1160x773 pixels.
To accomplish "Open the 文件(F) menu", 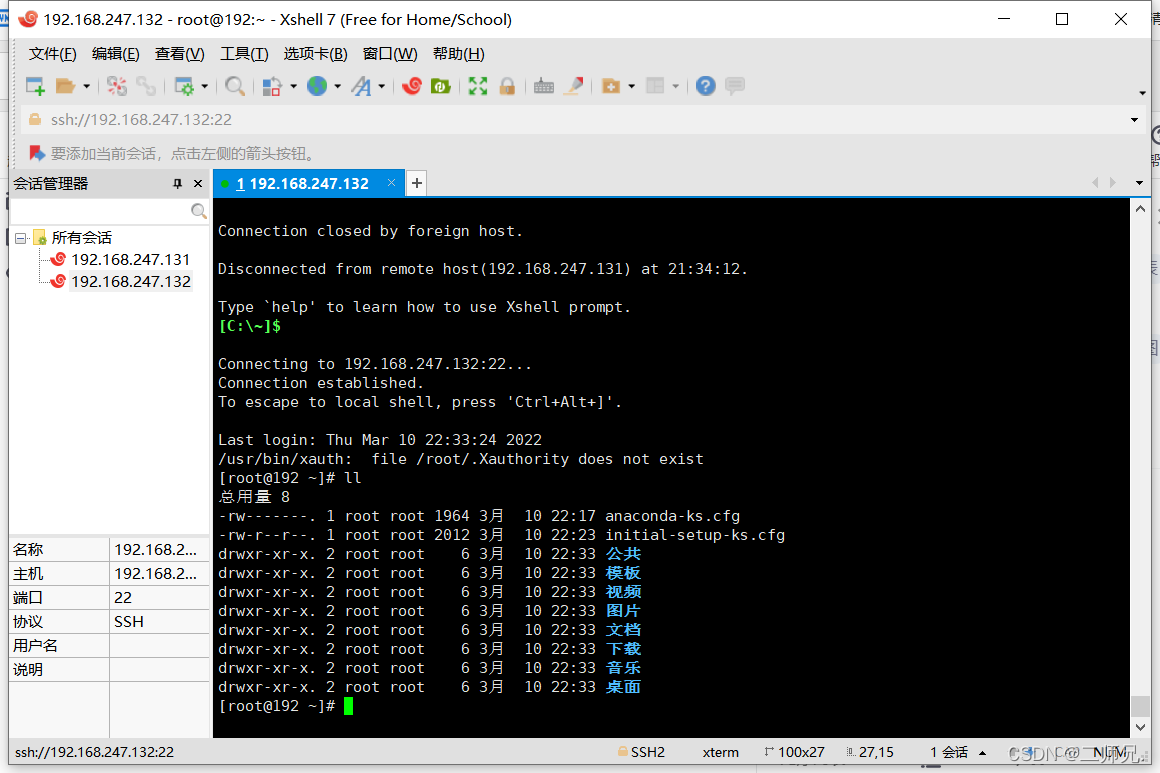I will point(53,53).
